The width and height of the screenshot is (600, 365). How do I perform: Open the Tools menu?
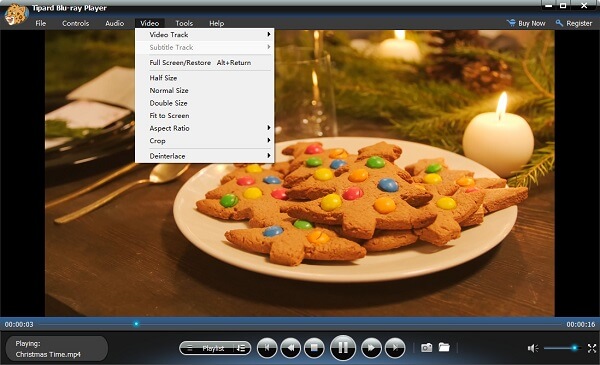(184, 23)
